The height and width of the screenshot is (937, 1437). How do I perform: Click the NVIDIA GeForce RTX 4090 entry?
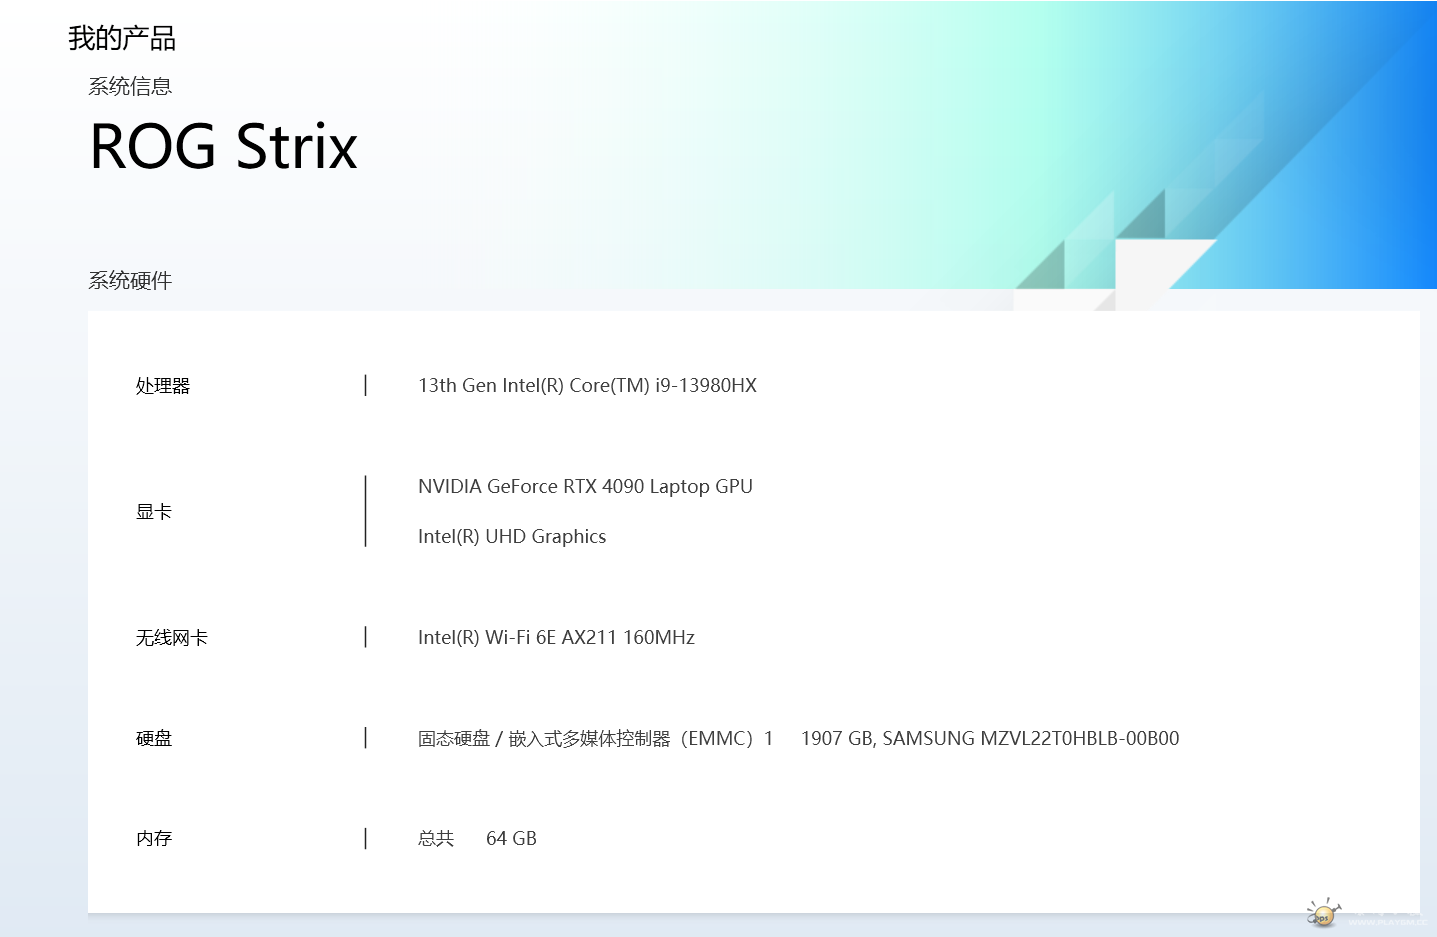point(585,487)
